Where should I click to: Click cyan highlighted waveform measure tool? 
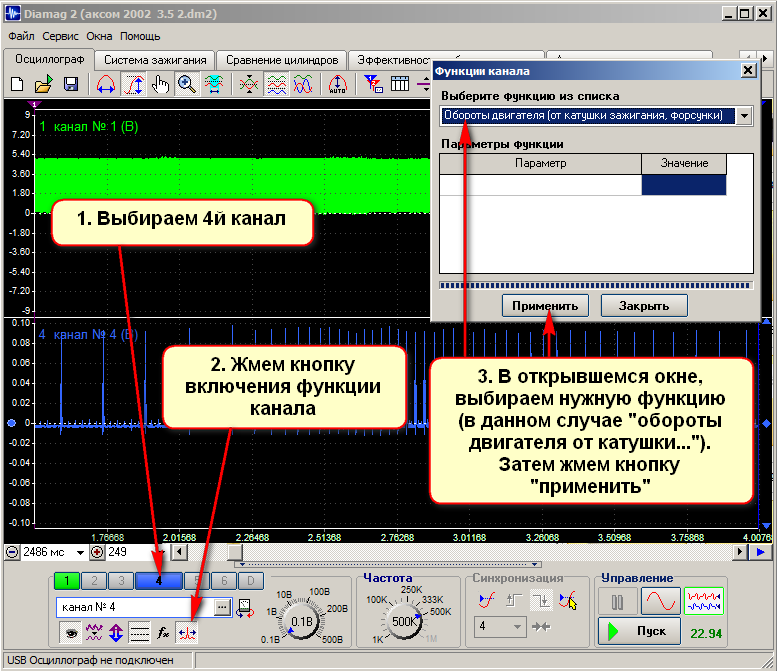(x=214, y=84)
